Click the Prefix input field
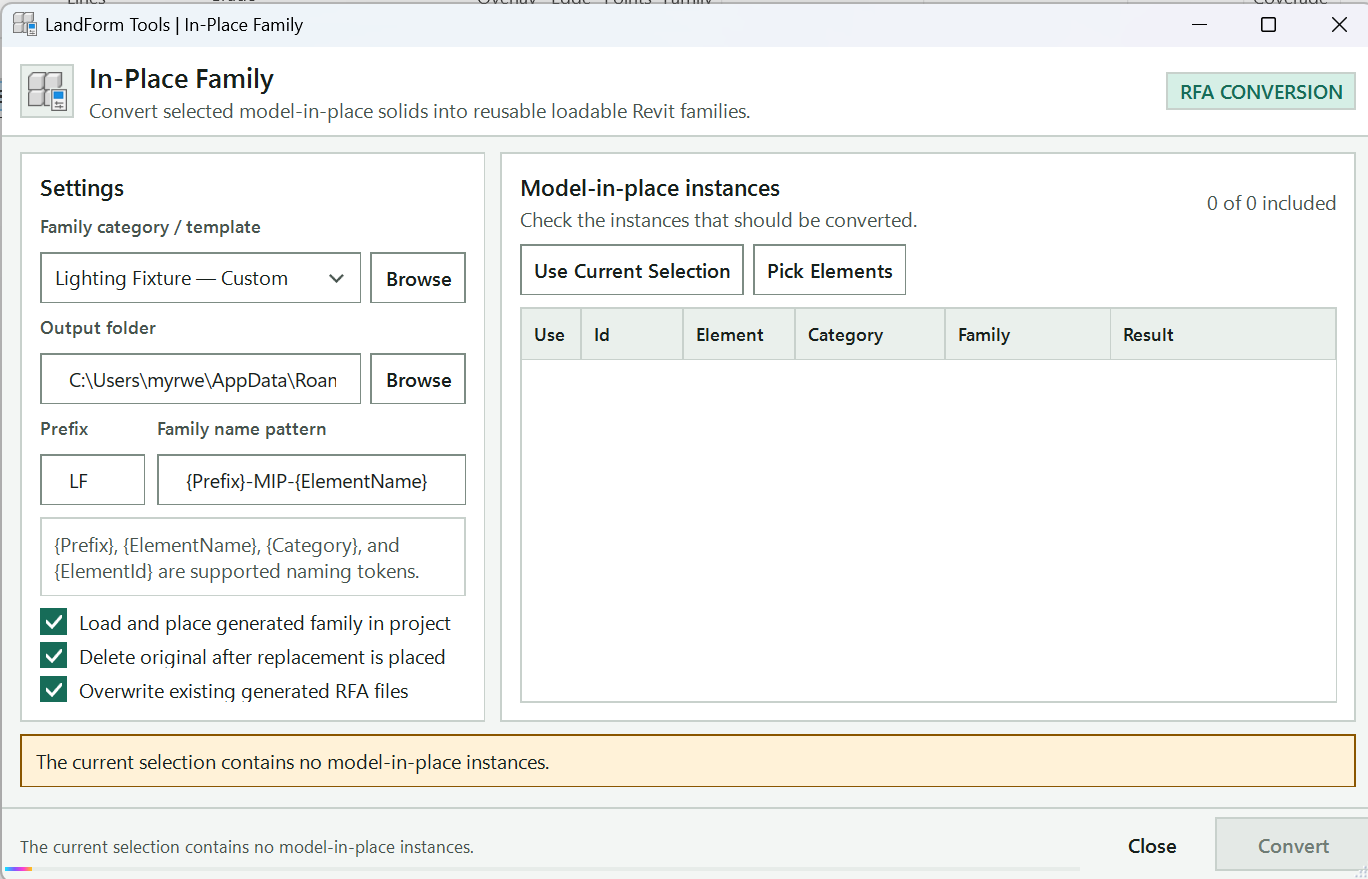This screenshot has width=1368, height=879. pyautogui.click(x=93, y=480)
